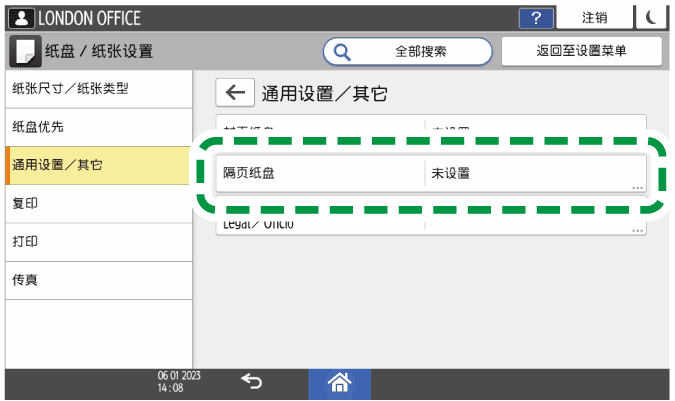Open the 传真 sidebar item
This screenshot has width=675, height=401.
coord(99,280)
